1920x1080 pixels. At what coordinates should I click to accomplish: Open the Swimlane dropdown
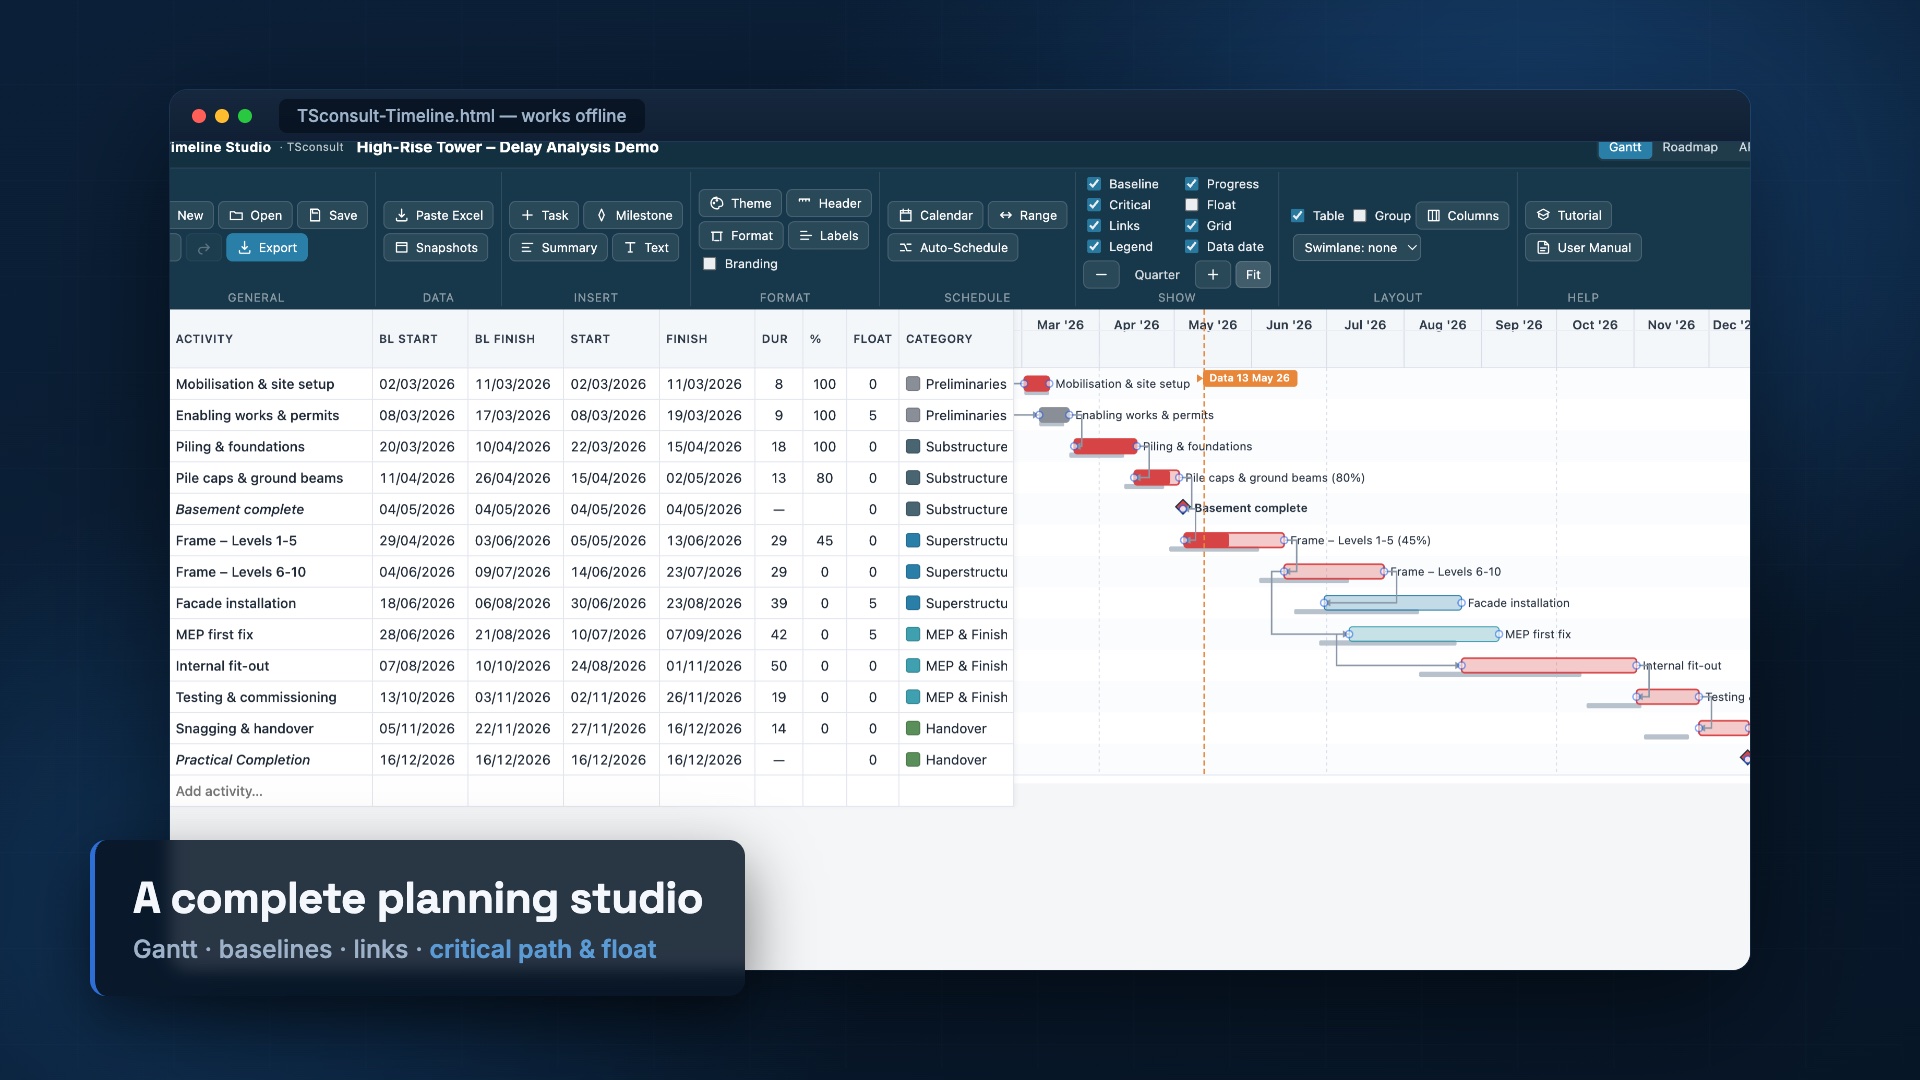(x=1356, y=248)
